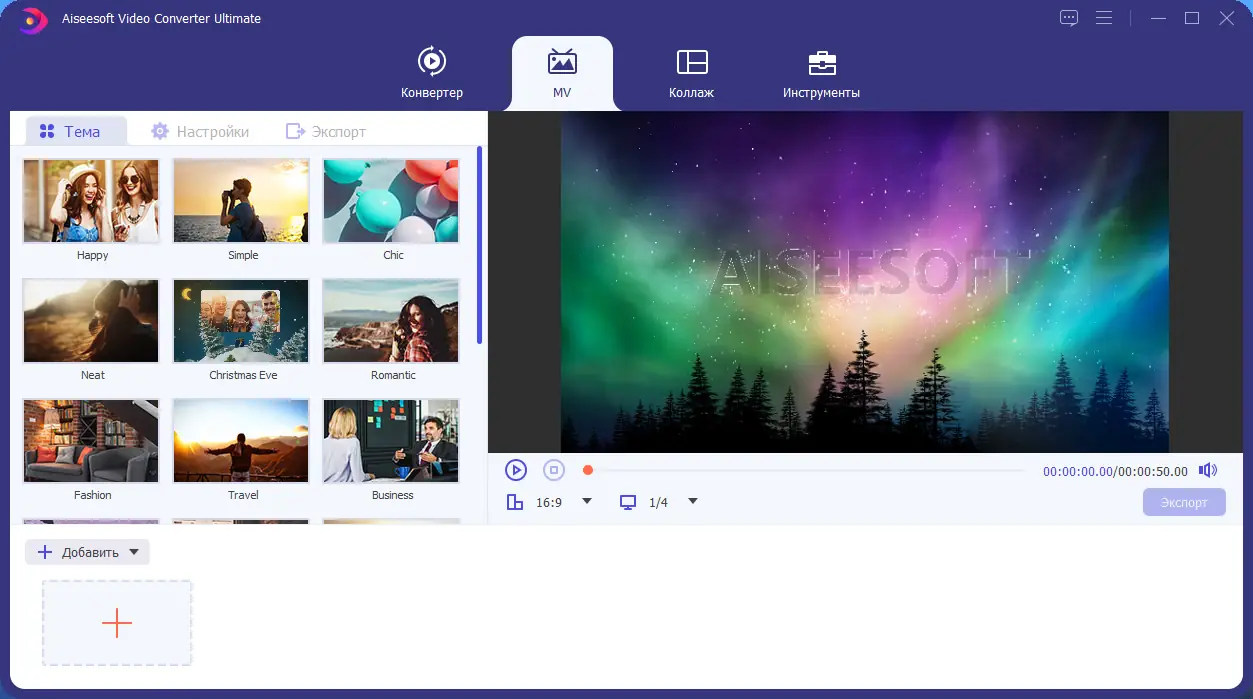Click the Christmas Eve theme label
This screenshot has height=699, width=1253.
pos(243,375)
